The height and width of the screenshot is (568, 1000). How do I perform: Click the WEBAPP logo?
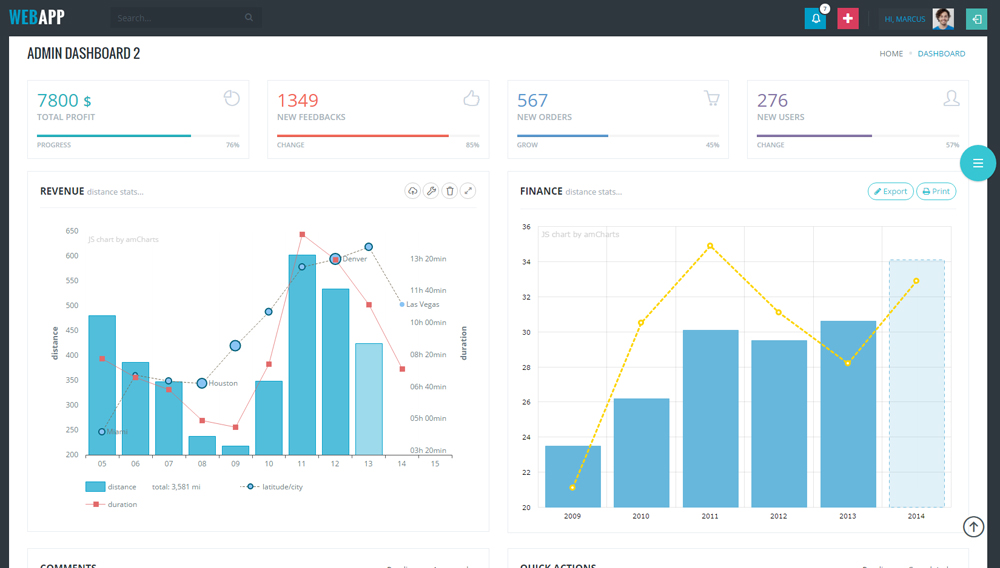tap(37, 17)
